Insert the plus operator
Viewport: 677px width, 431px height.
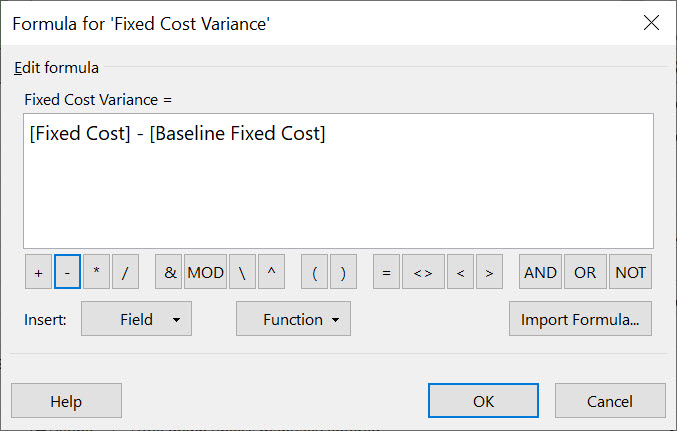(38, 272)
